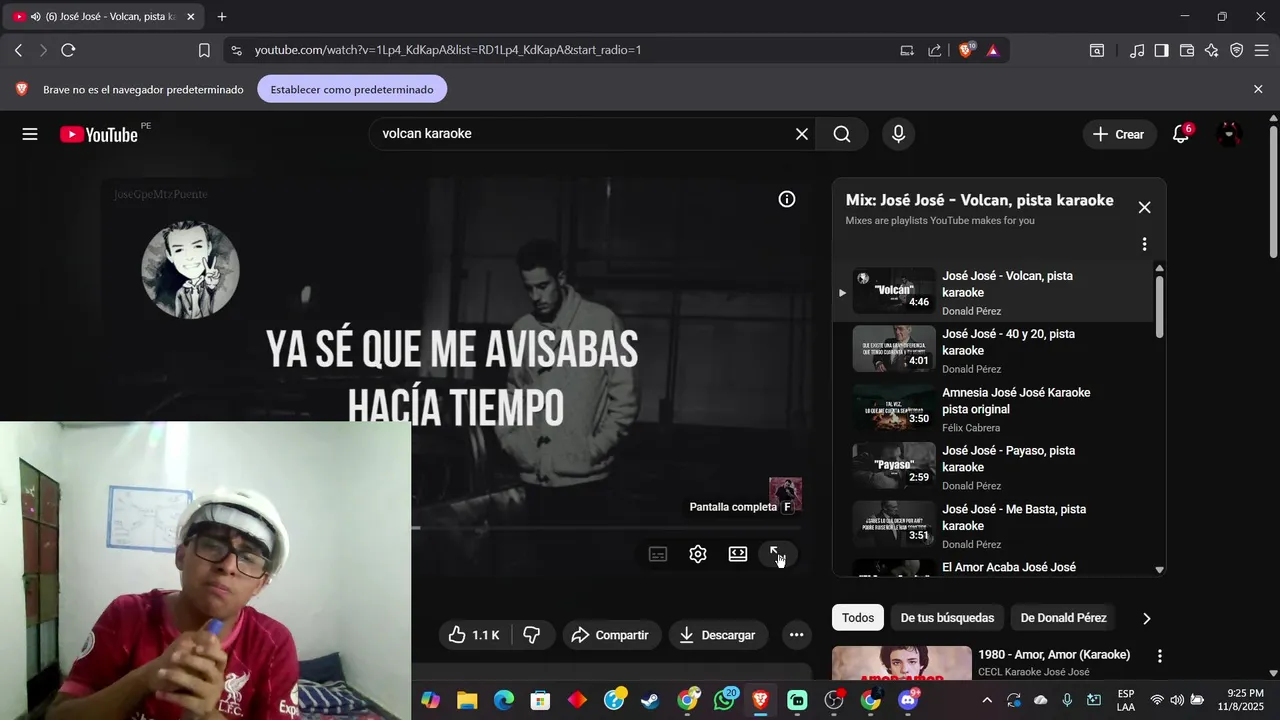
Task: Go back in browser
Action: click(18, 50)
